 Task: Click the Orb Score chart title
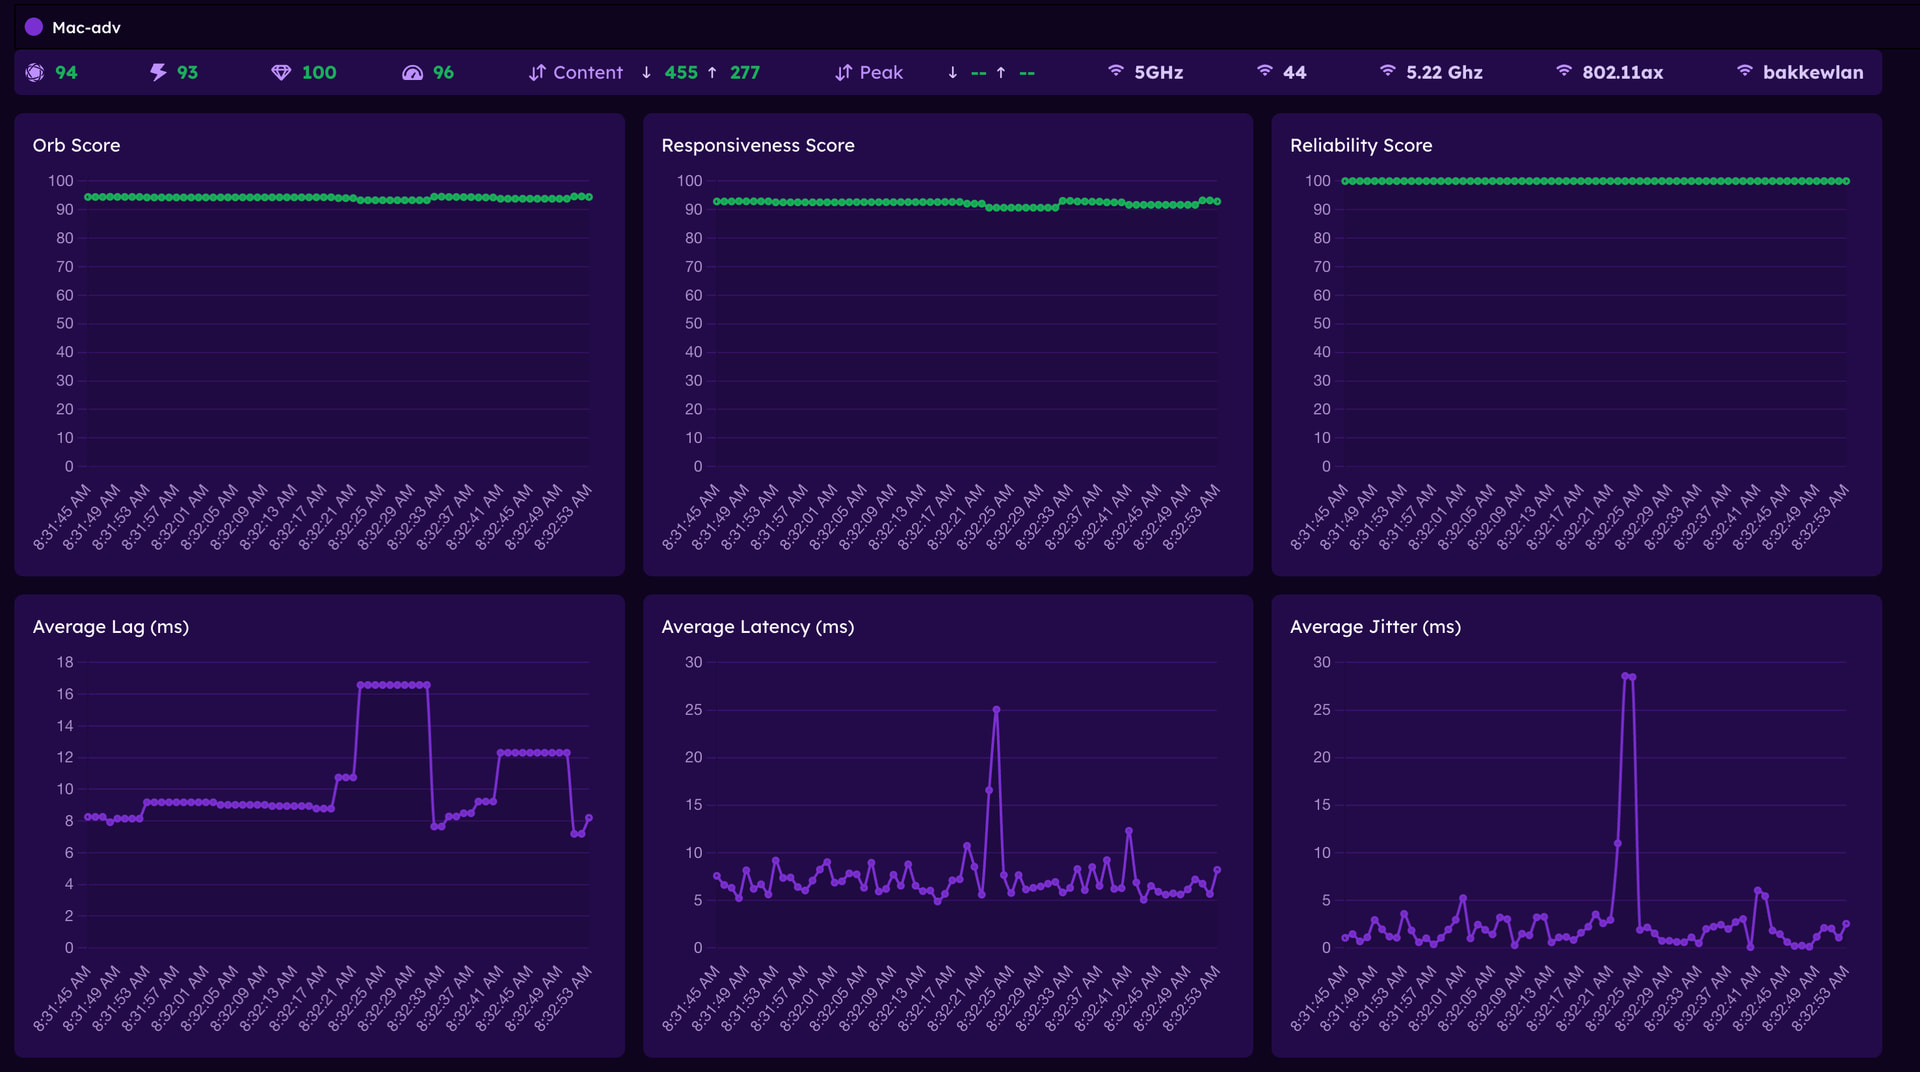[x=76, y=145]
